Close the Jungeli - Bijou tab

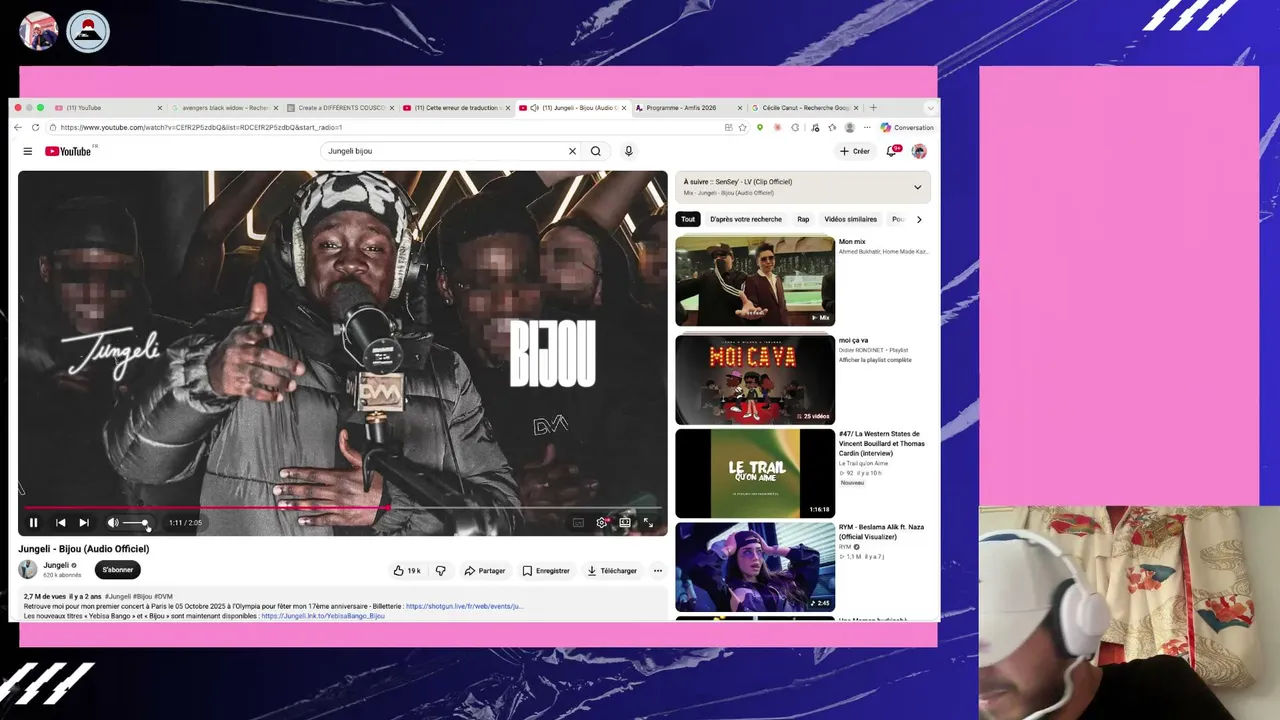(x=624, y=107)
